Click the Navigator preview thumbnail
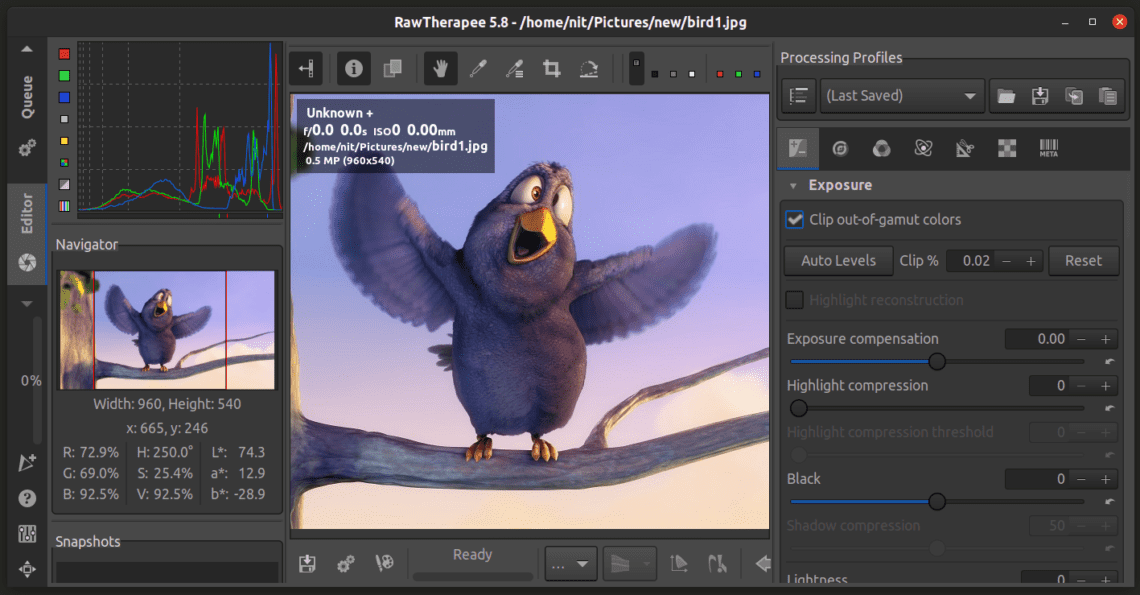Image resolution: width=1140 pixels, height=595 pixels. (166, 326)
